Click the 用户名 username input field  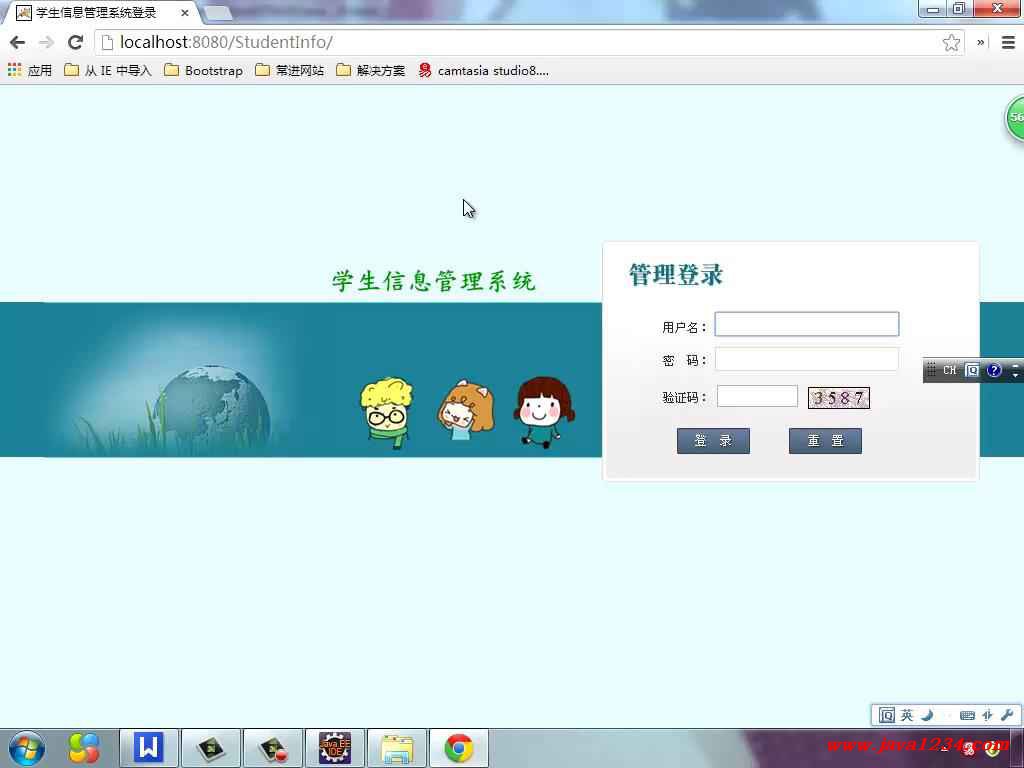pos(806,324)
